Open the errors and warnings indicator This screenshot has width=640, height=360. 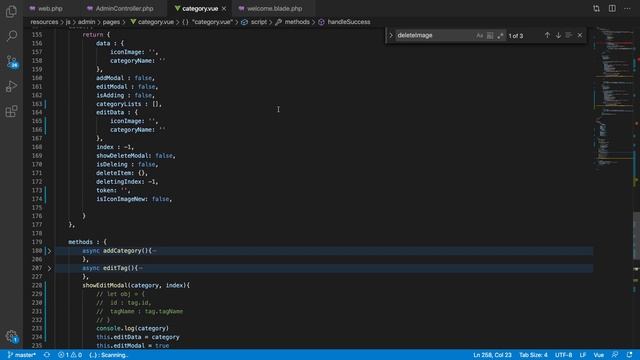[x=70, y=355]
